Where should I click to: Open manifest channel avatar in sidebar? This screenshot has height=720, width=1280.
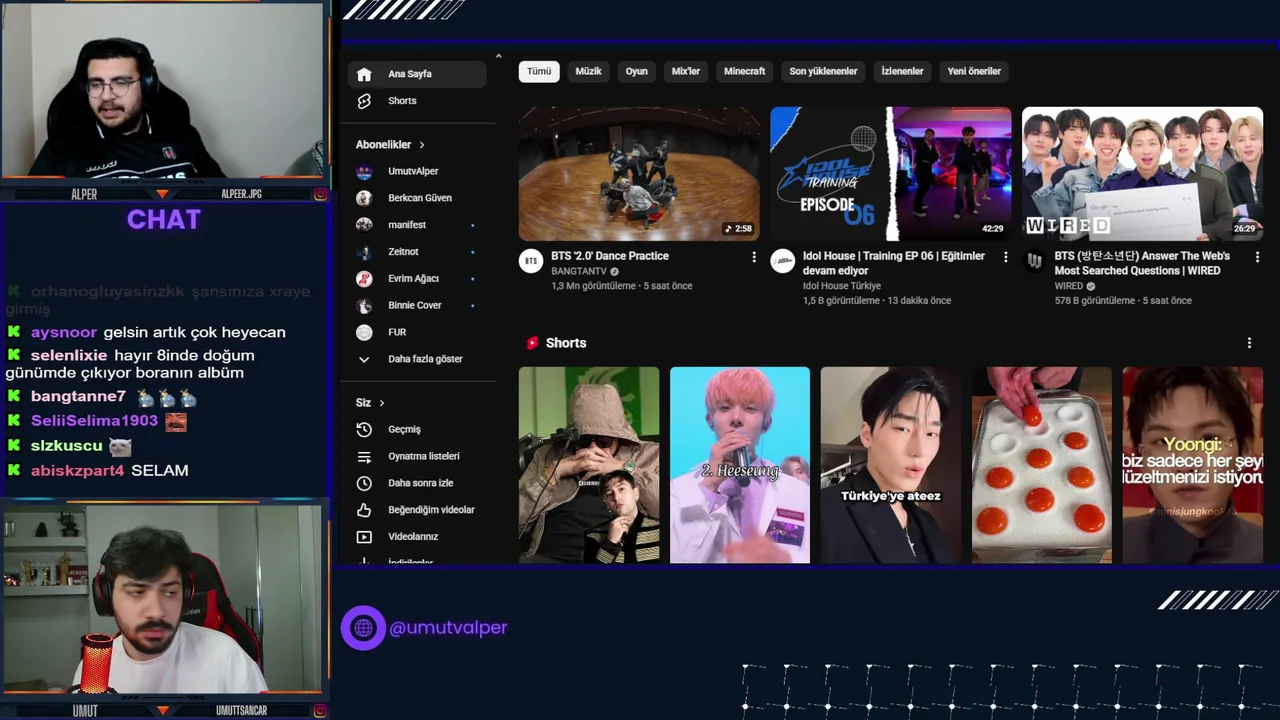[364, 225]
